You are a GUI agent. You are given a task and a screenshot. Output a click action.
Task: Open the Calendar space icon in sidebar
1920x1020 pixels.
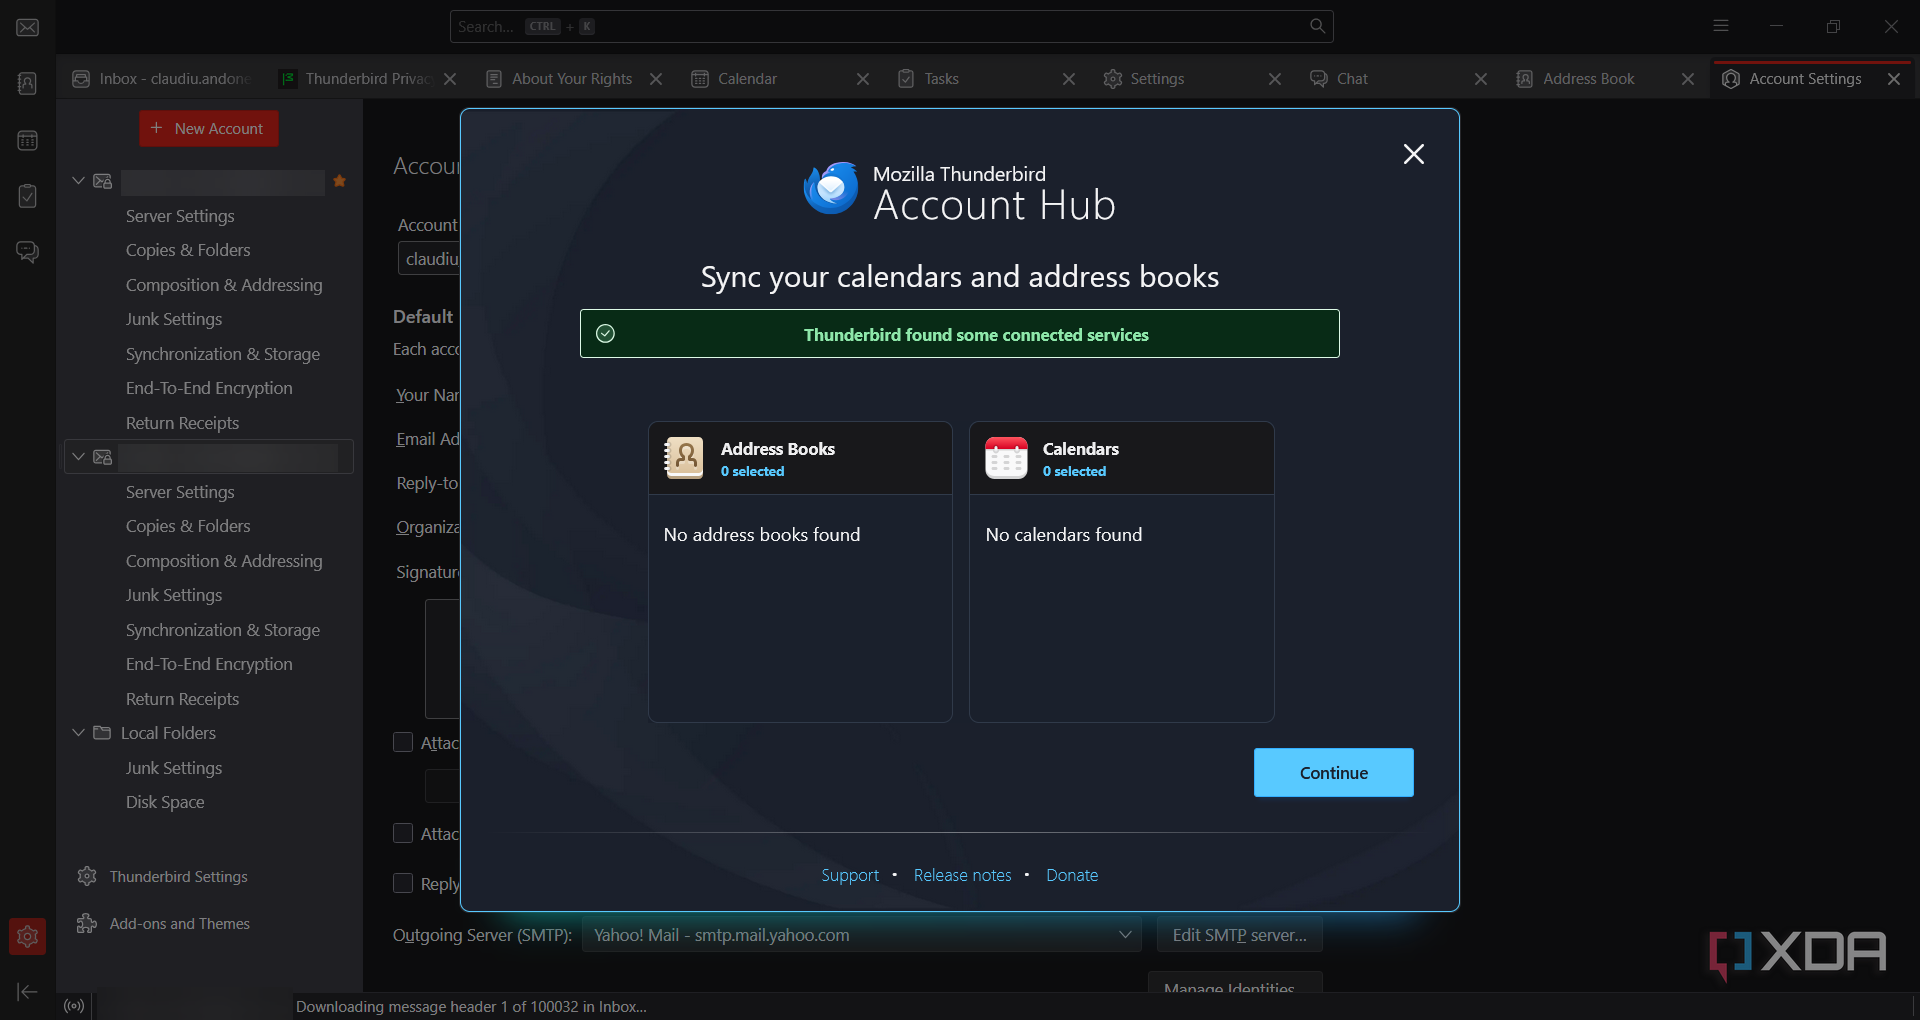pyautogui.click(x=28, y=140)
